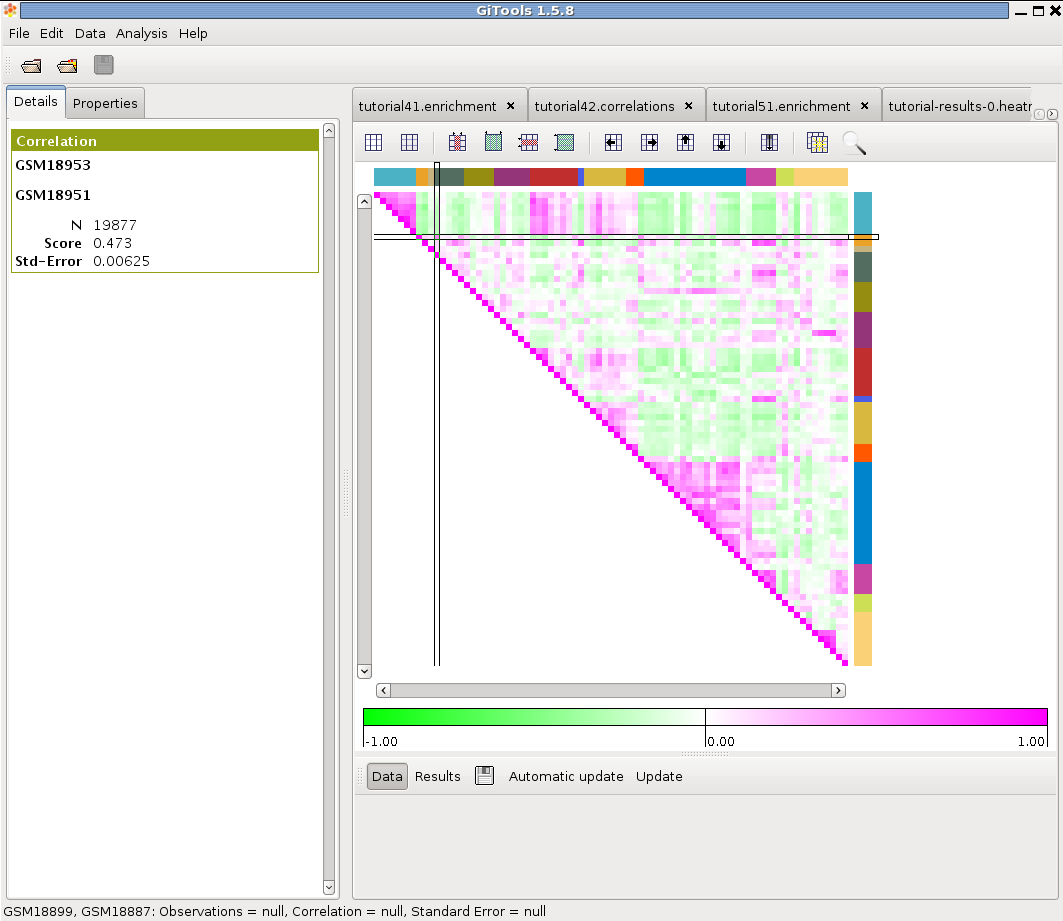The height and width of the screenshot is (921, 1063).
Task: Click the floppy disk icon next to Results
Action: [485, 775]
